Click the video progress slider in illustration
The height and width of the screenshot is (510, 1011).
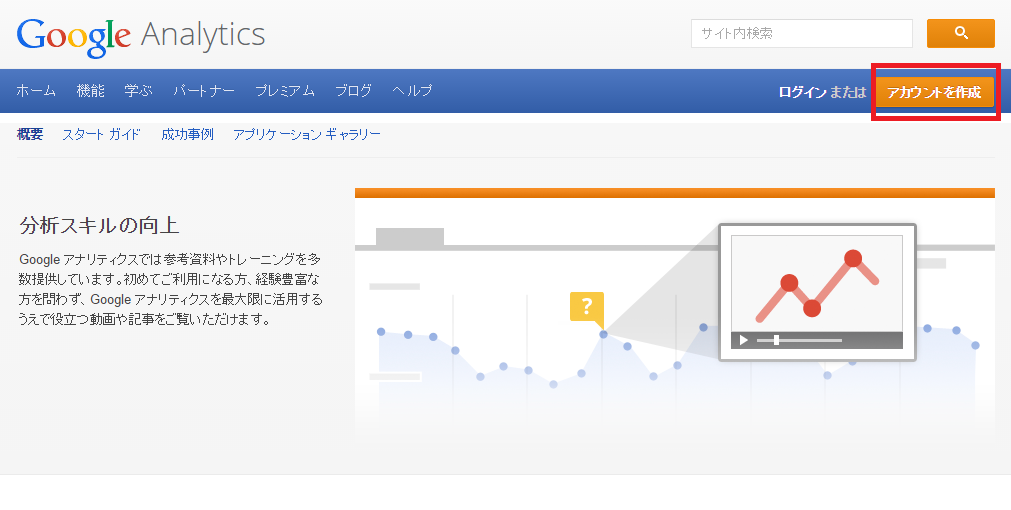click(800, 340)
